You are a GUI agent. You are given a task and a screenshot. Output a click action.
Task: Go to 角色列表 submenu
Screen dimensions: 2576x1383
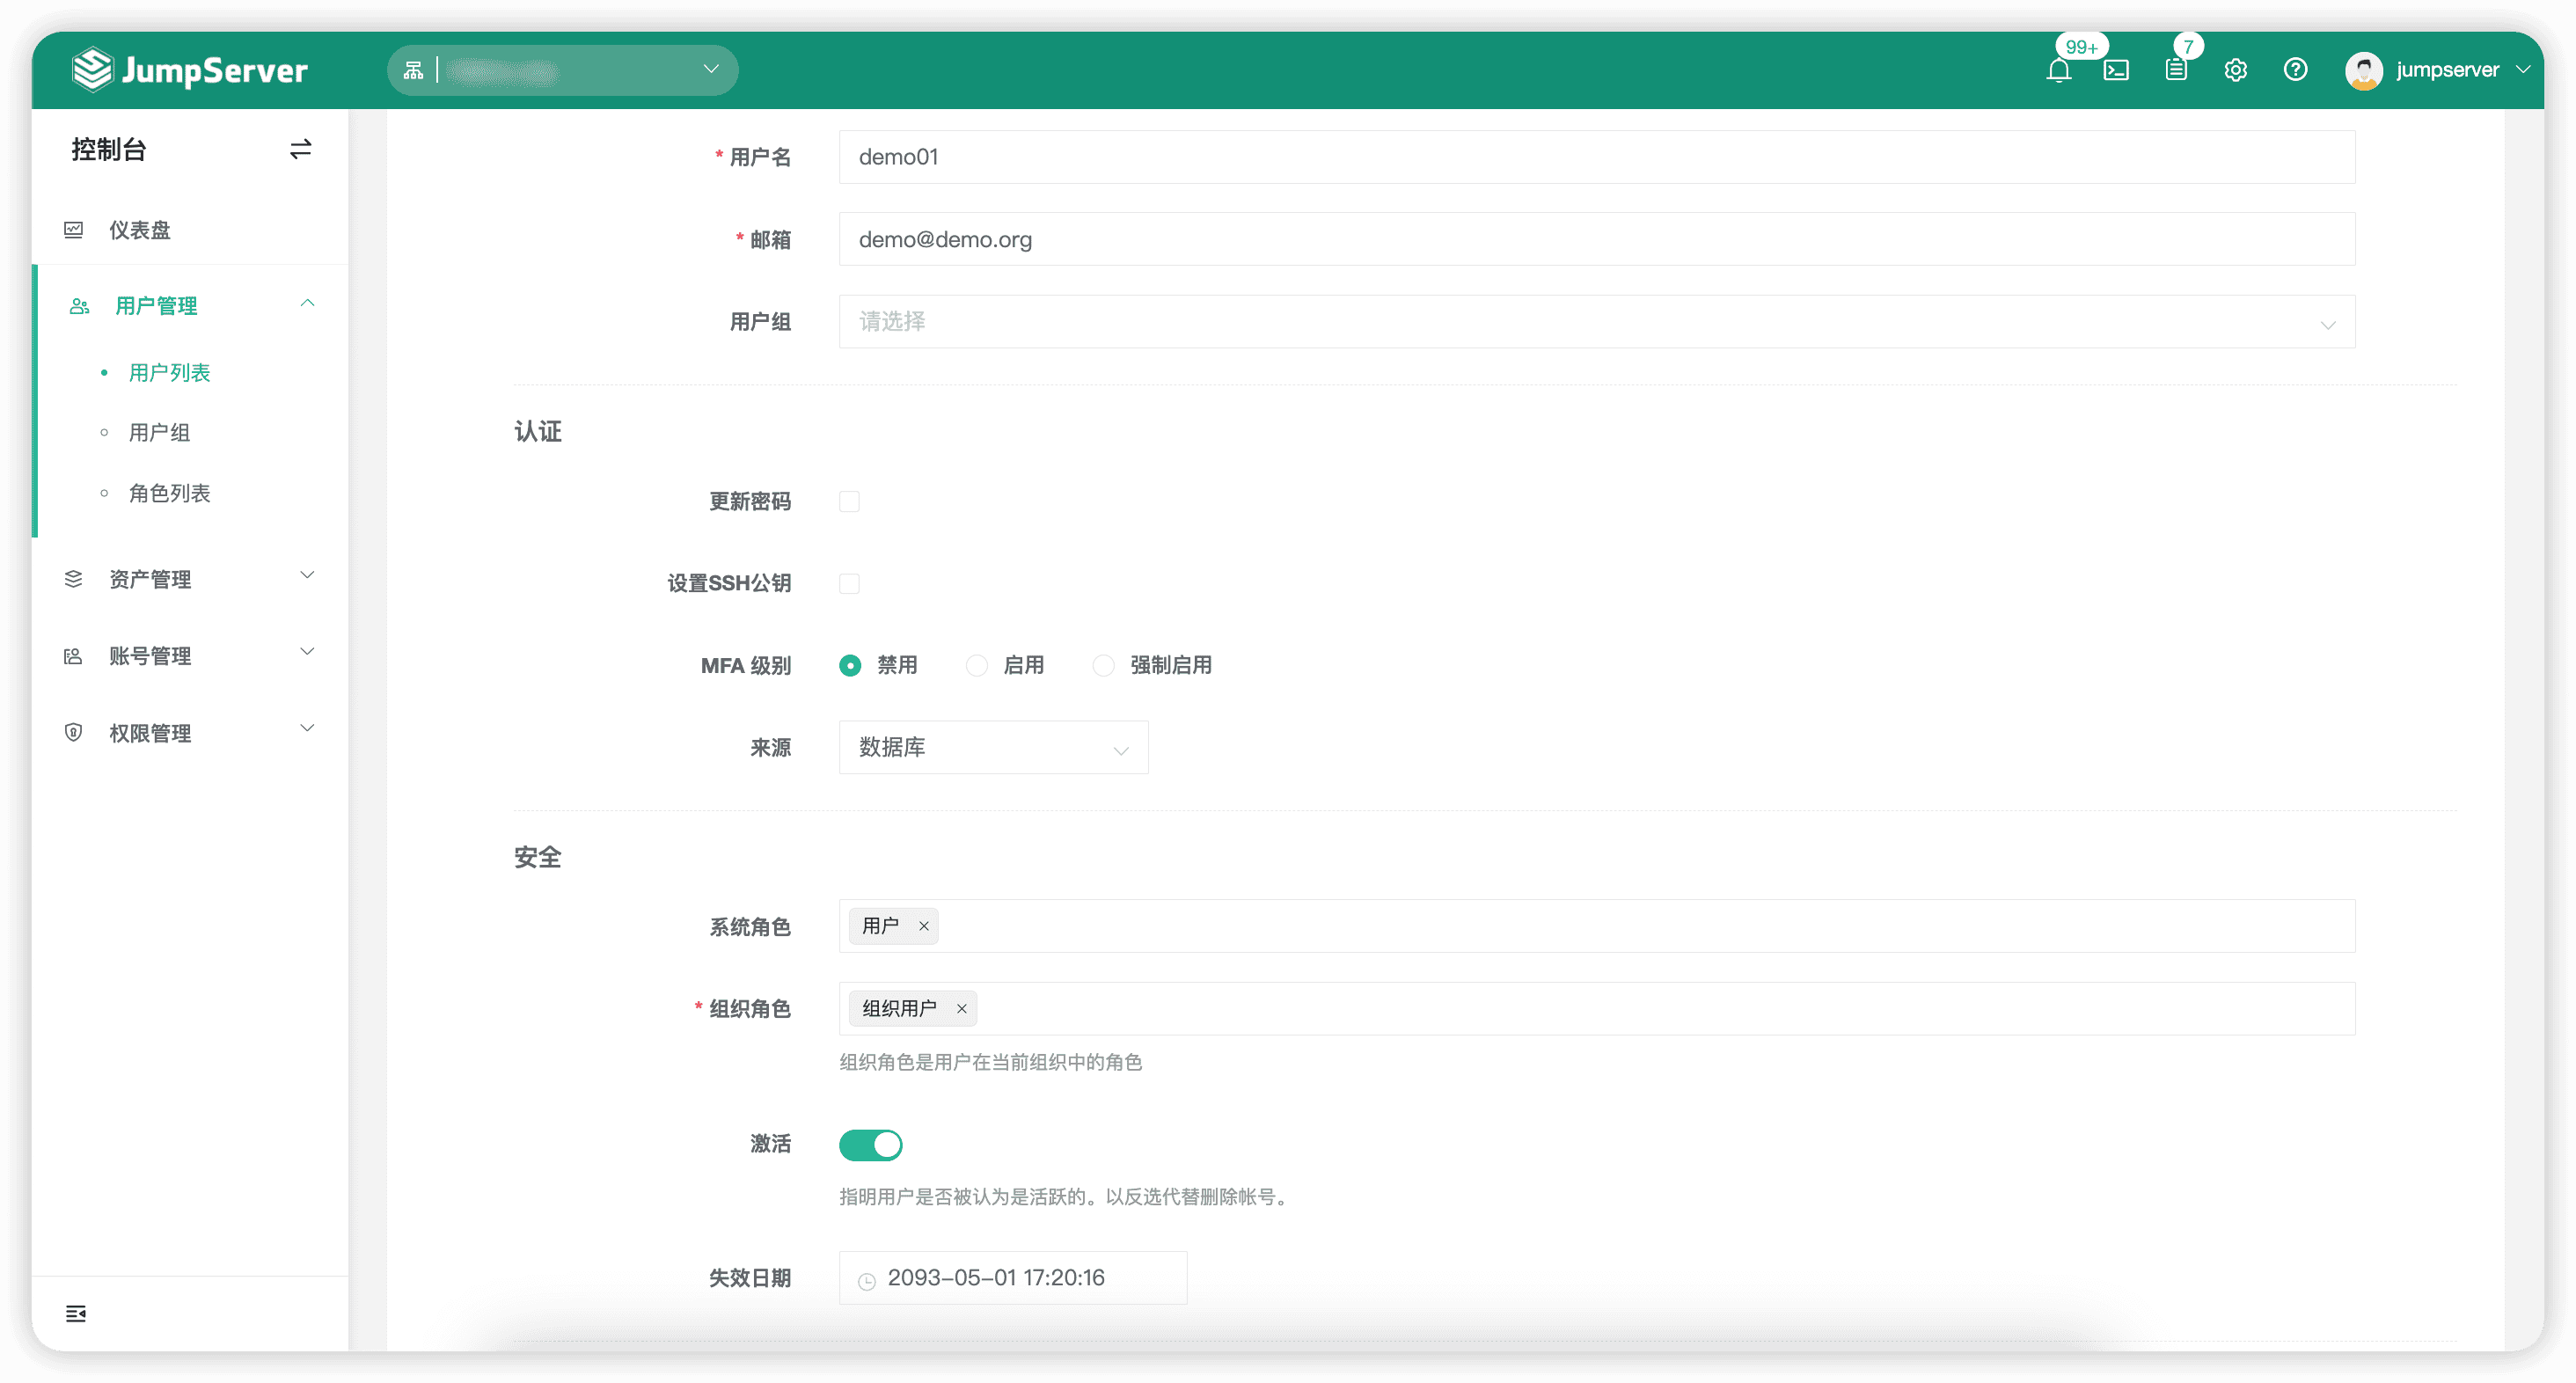click(169, 494)
